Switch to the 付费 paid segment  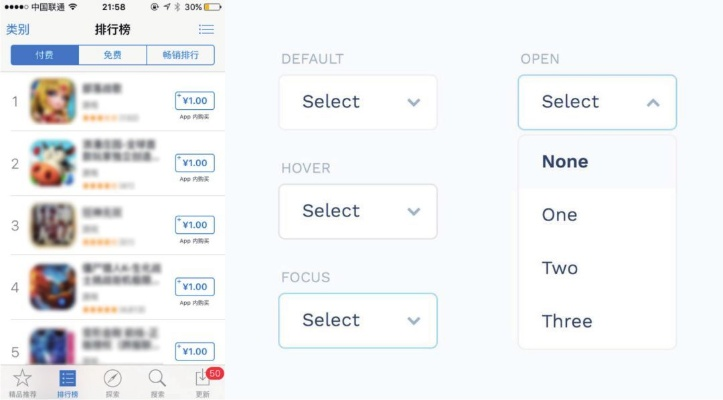point(44,55)
